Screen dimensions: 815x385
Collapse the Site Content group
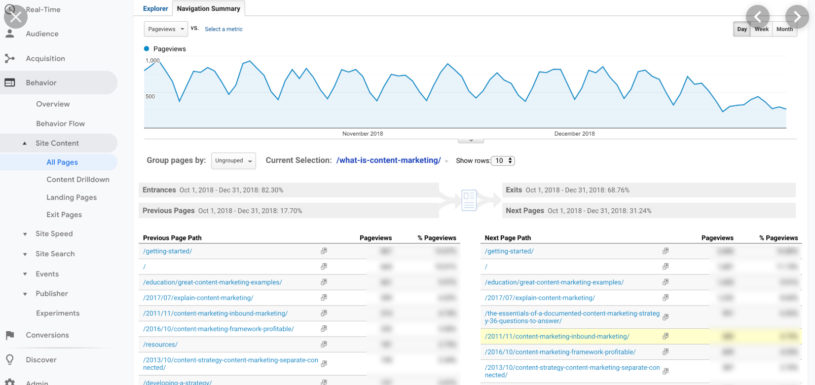25,143
